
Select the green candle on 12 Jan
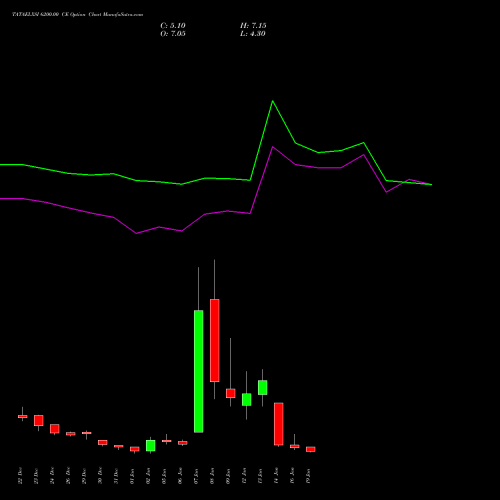247,399
